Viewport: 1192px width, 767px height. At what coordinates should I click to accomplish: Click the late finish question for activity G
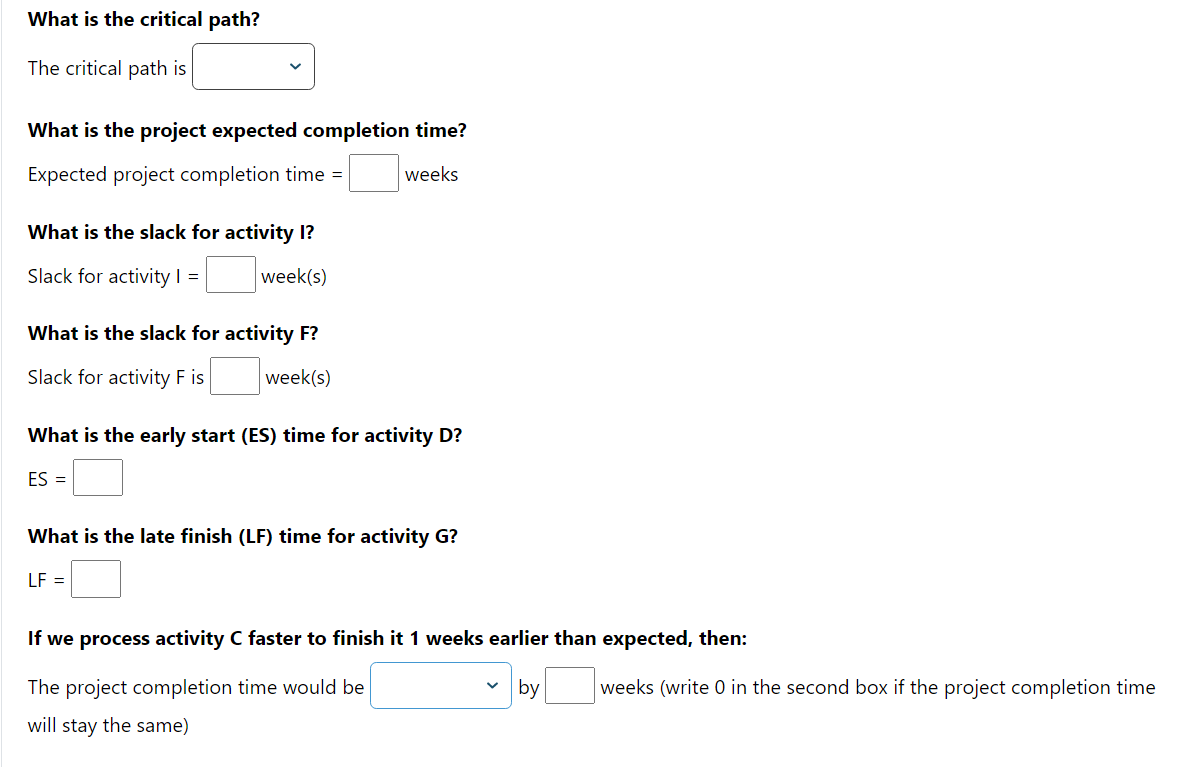(243, 535)
